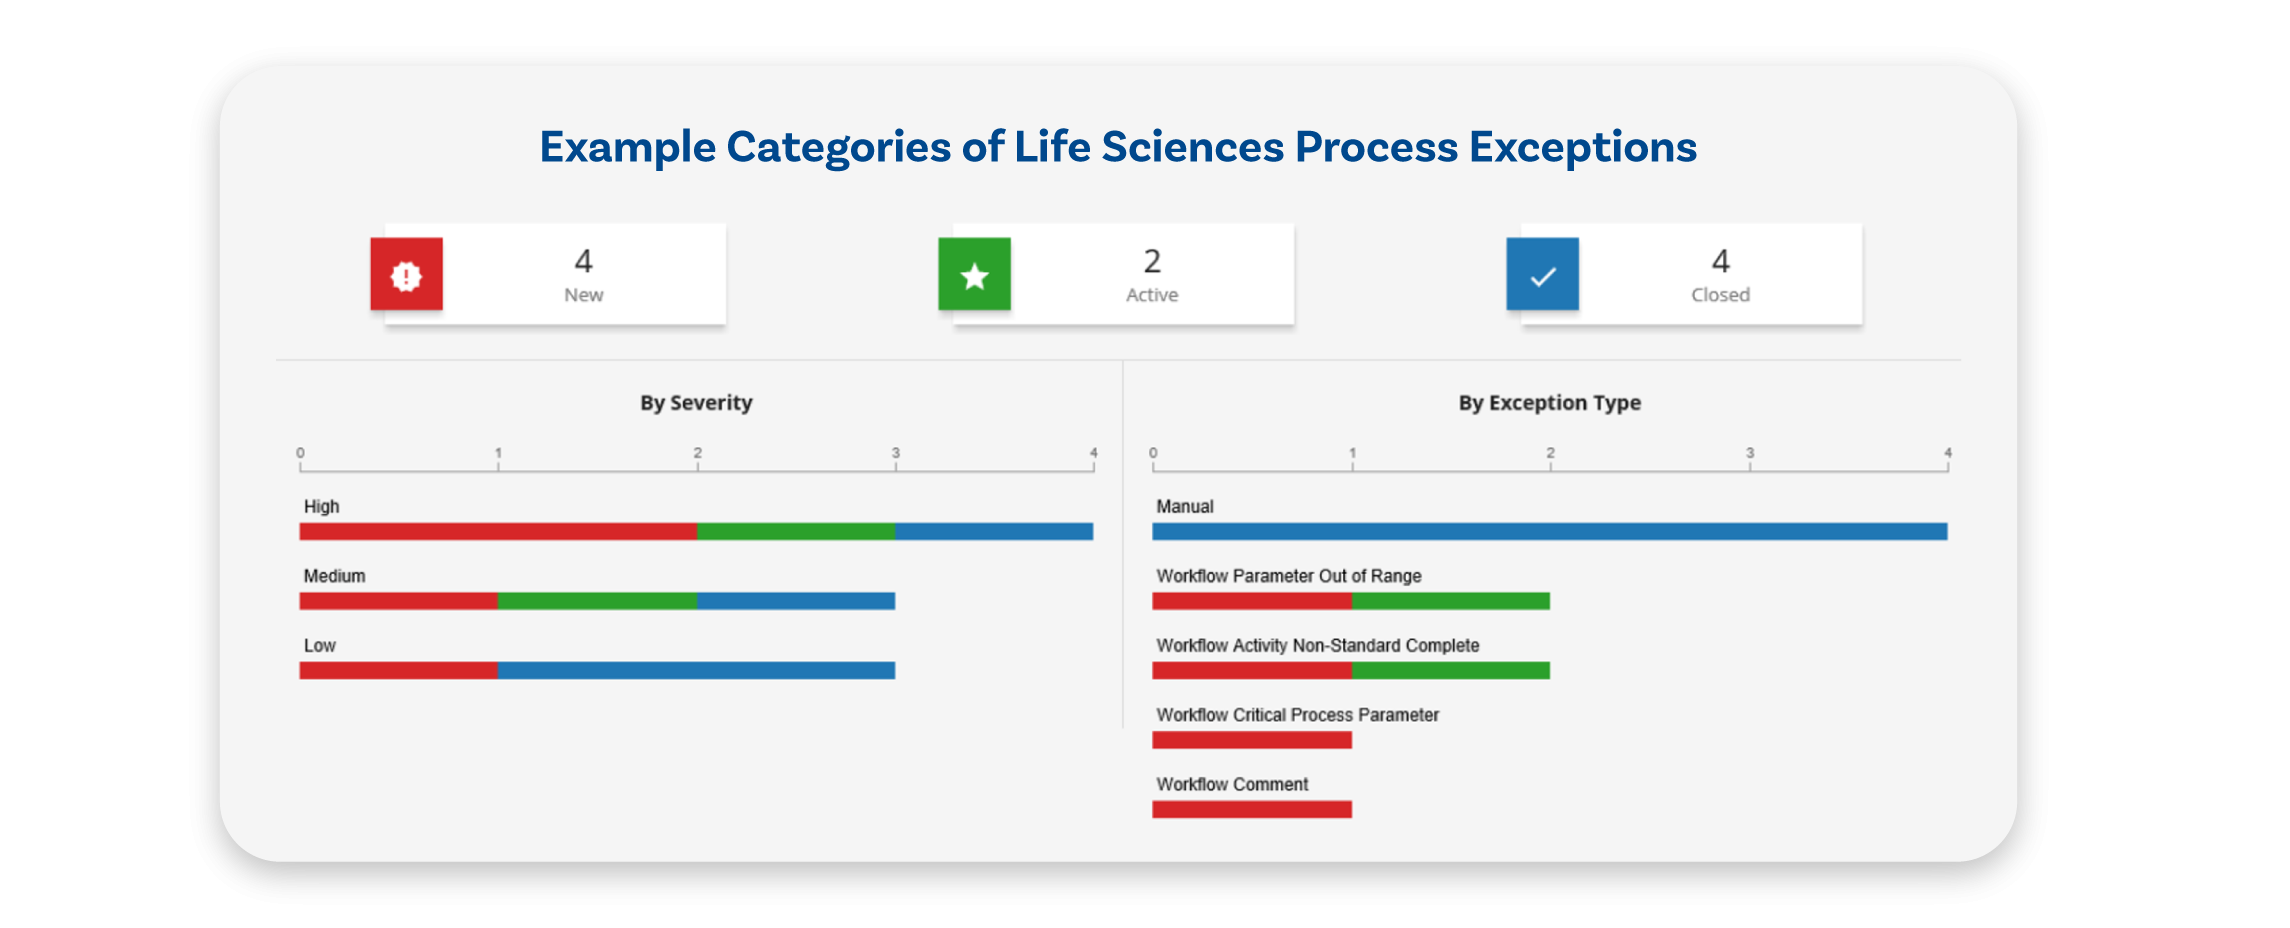Click the By Severity chart heading
Image resolution: width=2290 pixels, height=928 pixels.
(696, 403)
